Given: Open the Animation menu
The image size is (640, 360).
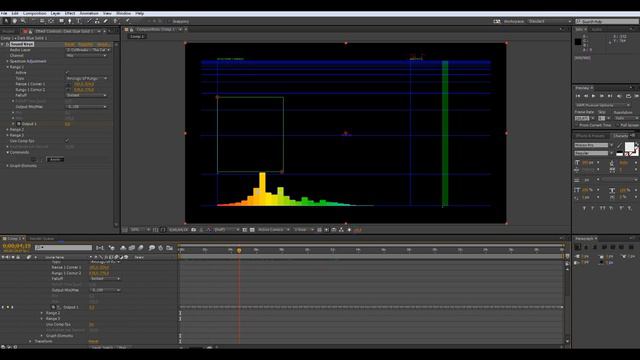Looking at the screenshot, I should (89, 13).
